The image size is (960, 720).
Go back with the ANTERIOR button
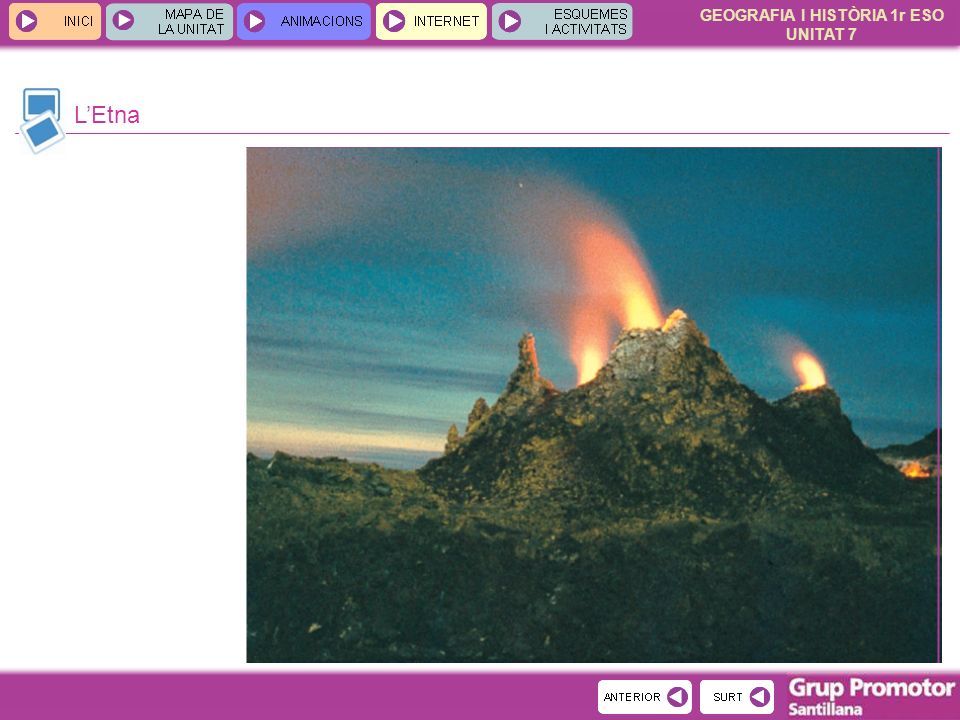tap(645, 697)
